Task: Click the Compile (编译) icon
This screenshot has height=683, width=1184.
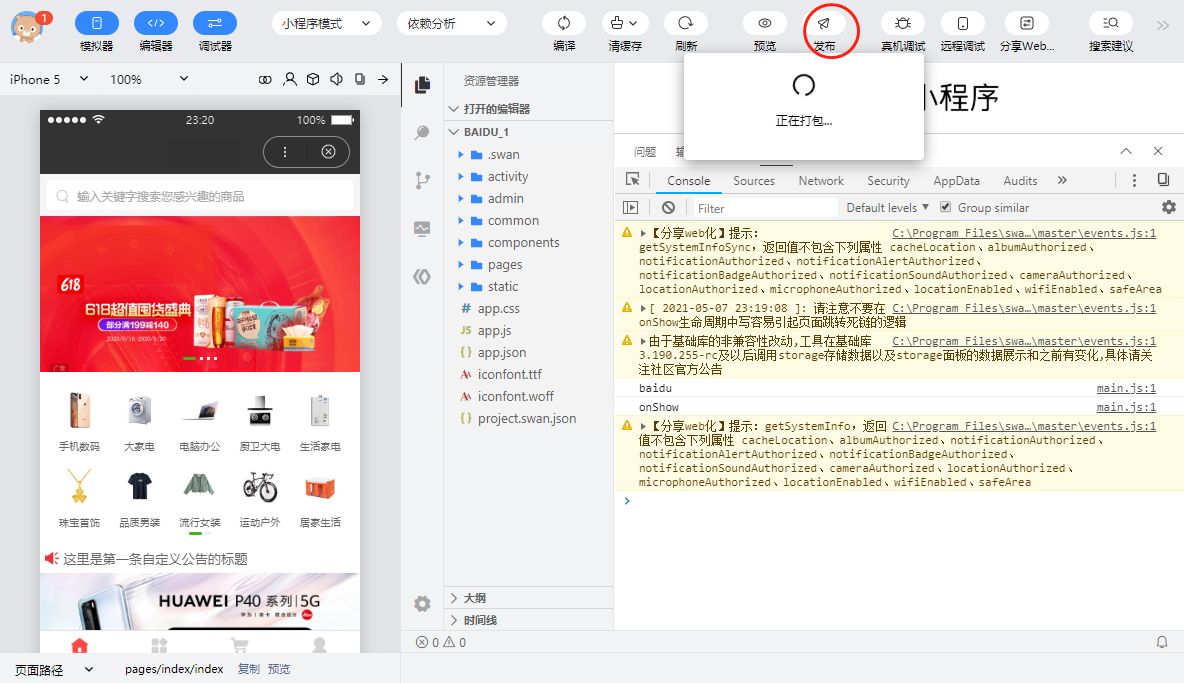Action: [x=564, y=23]
